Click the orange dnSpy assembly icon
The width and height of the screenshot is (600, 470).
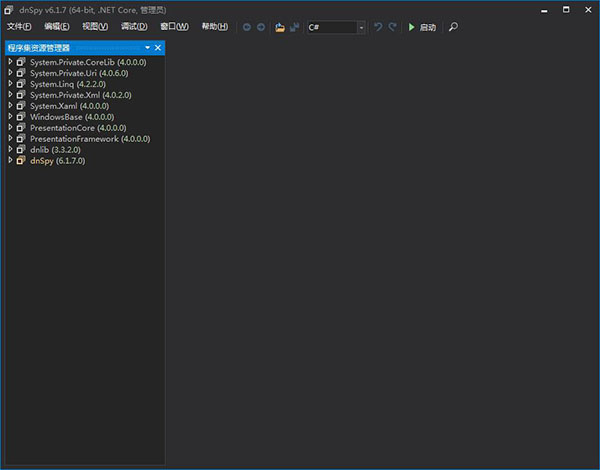click(21, 160)
